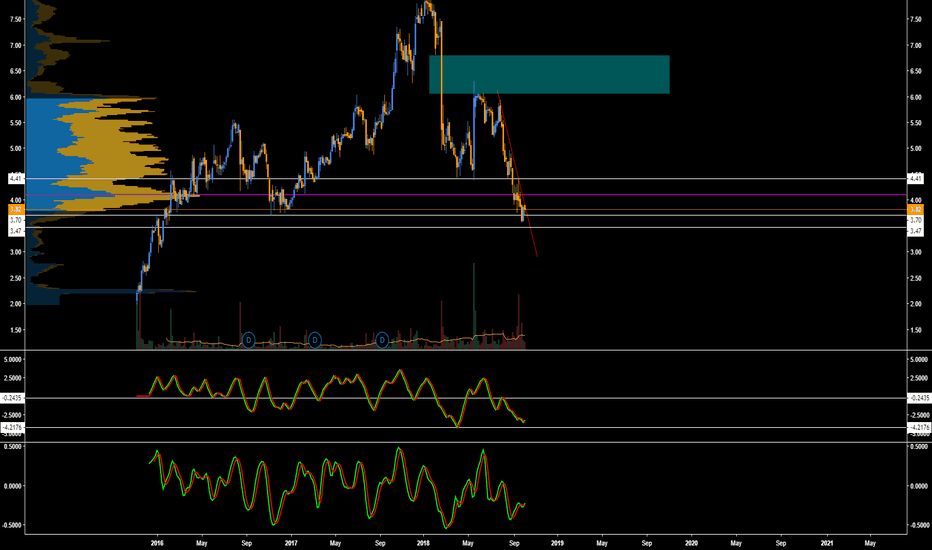Click 0.5000 value on right bottom indicator scale

[919, 447]
